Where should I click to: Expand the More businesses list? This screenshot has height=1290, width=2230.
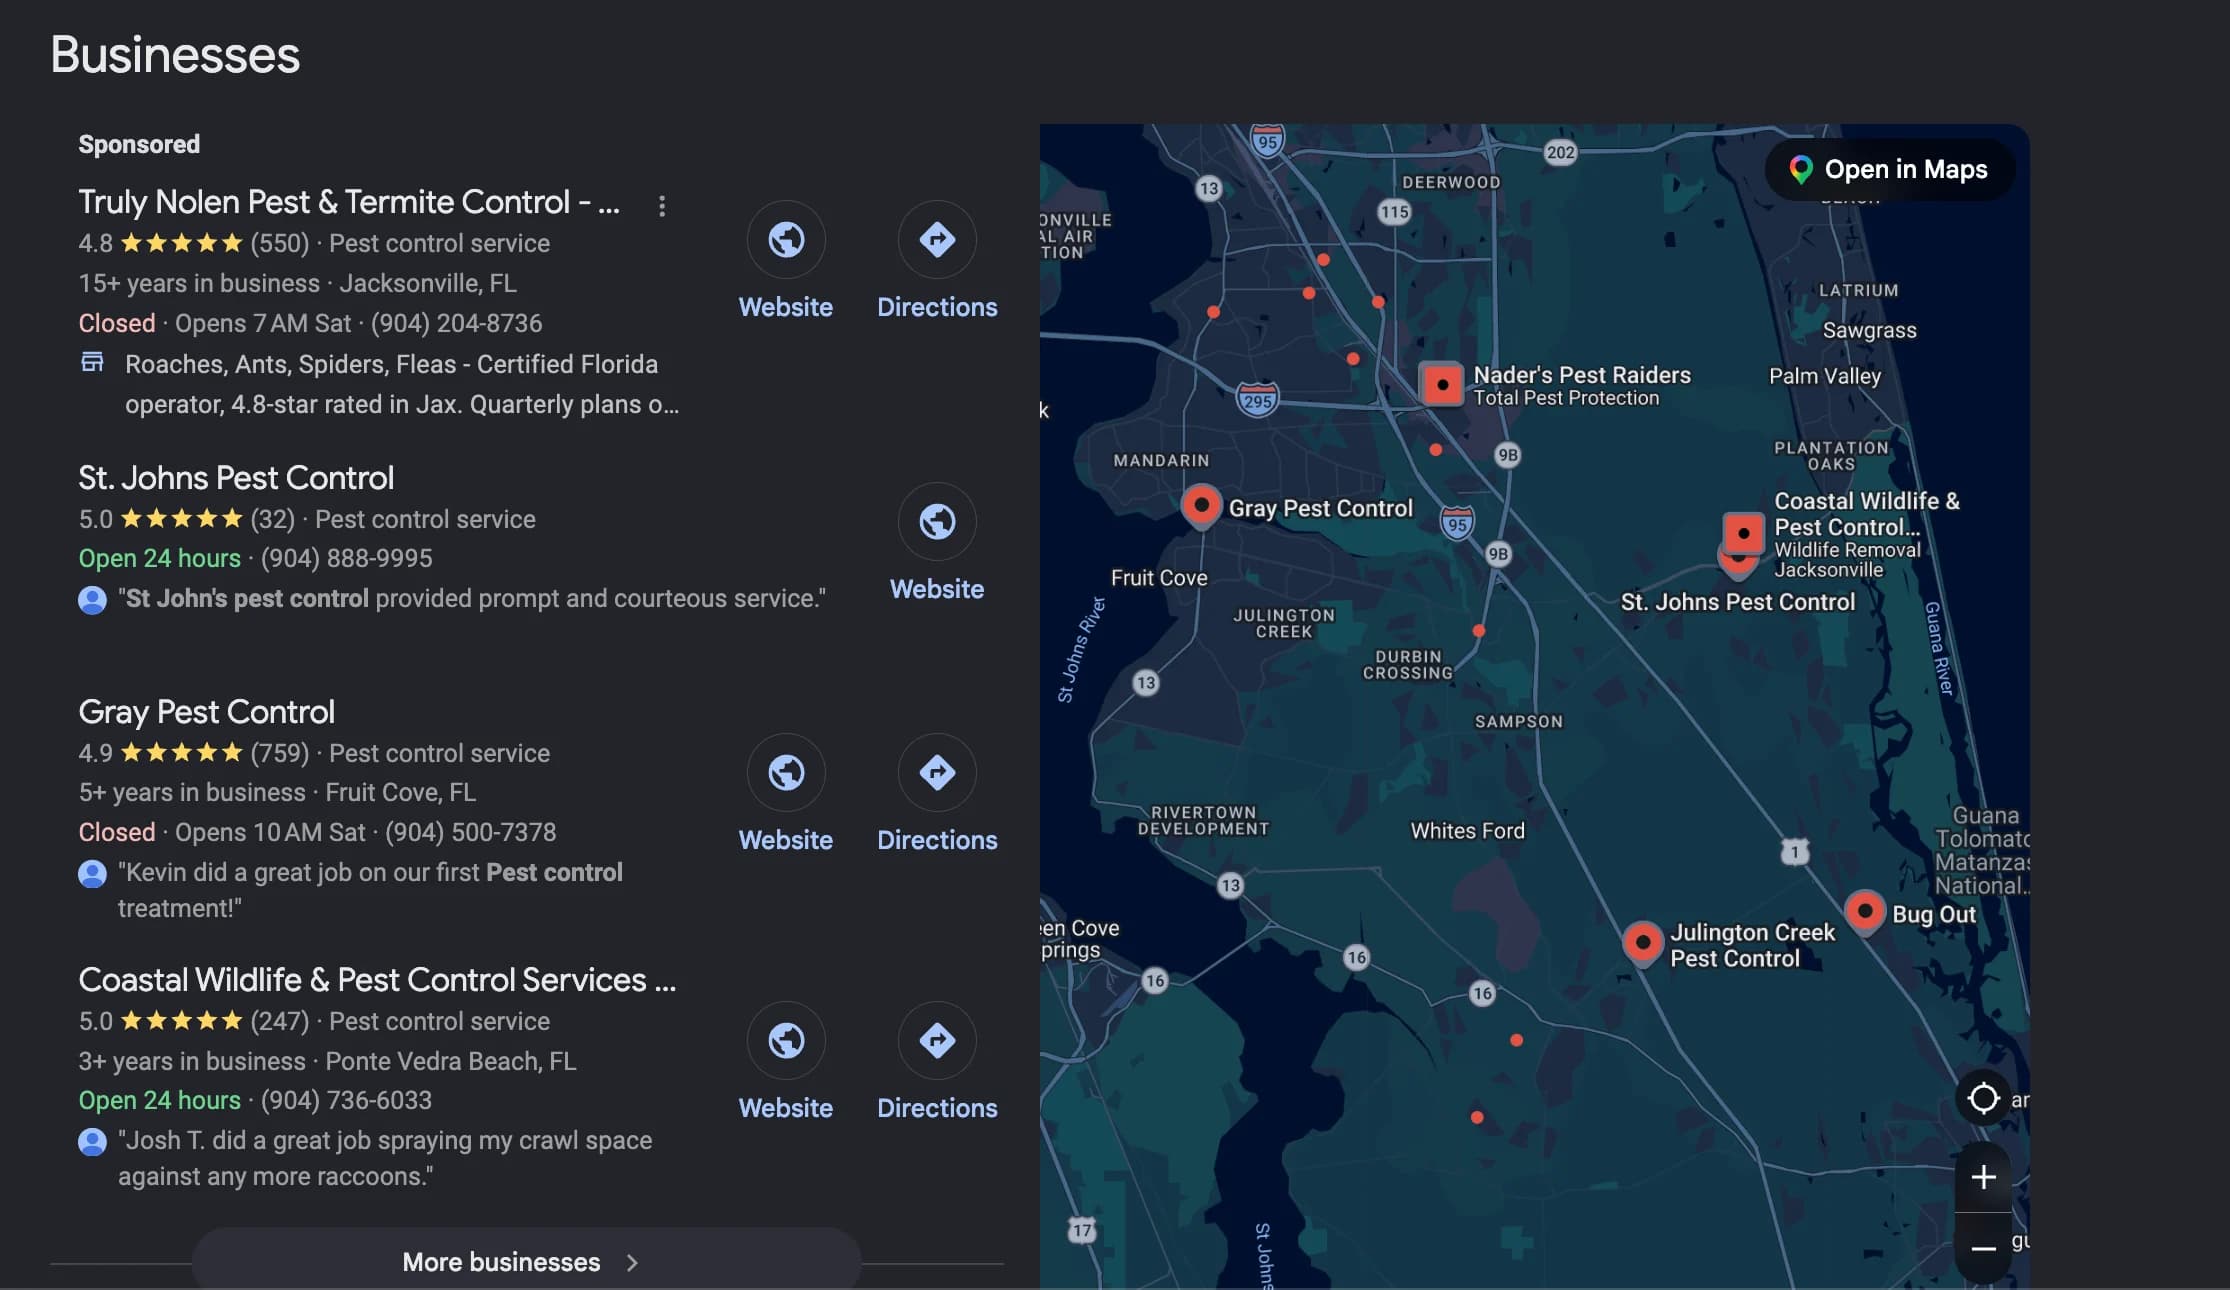[x=526, y=1261]
